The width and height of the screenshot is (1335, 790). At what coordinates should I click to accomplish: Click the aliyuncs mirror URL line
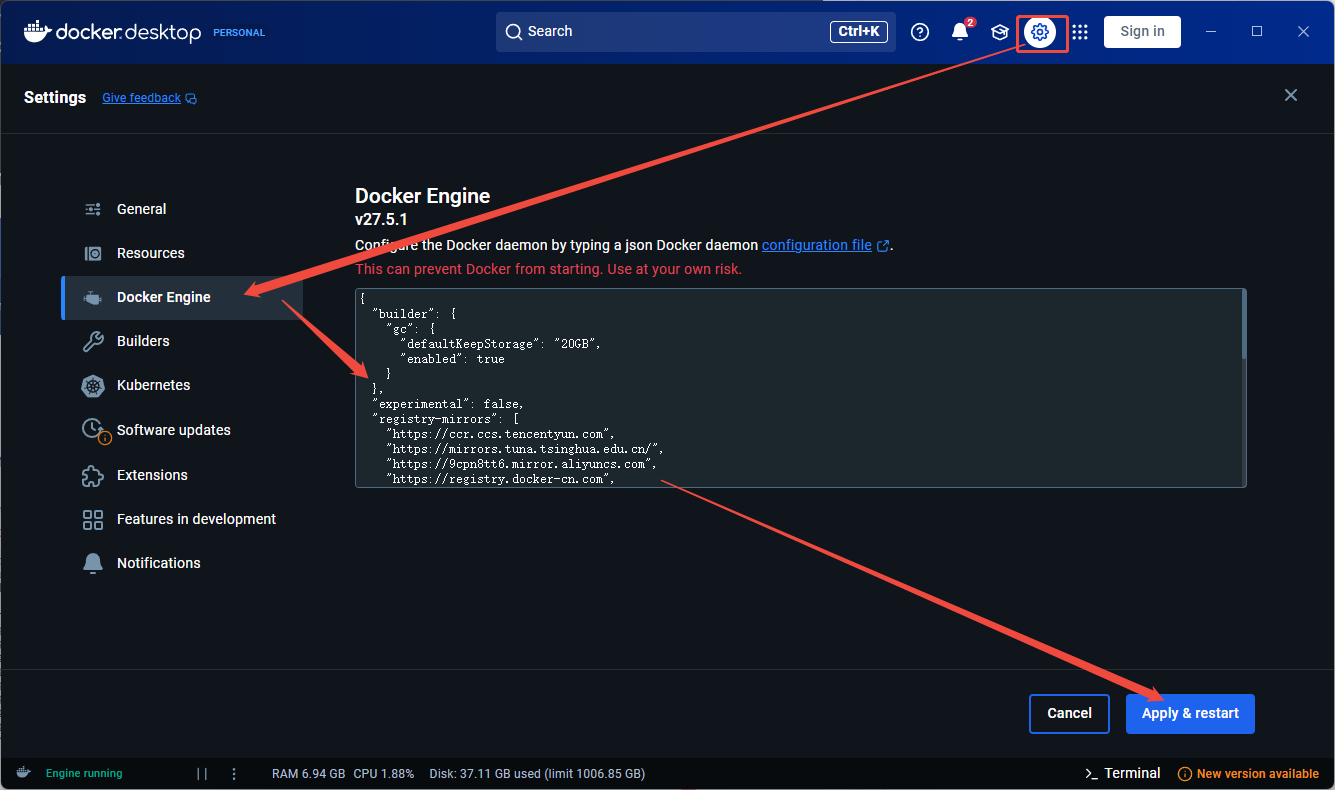click(x=521, y=464)
